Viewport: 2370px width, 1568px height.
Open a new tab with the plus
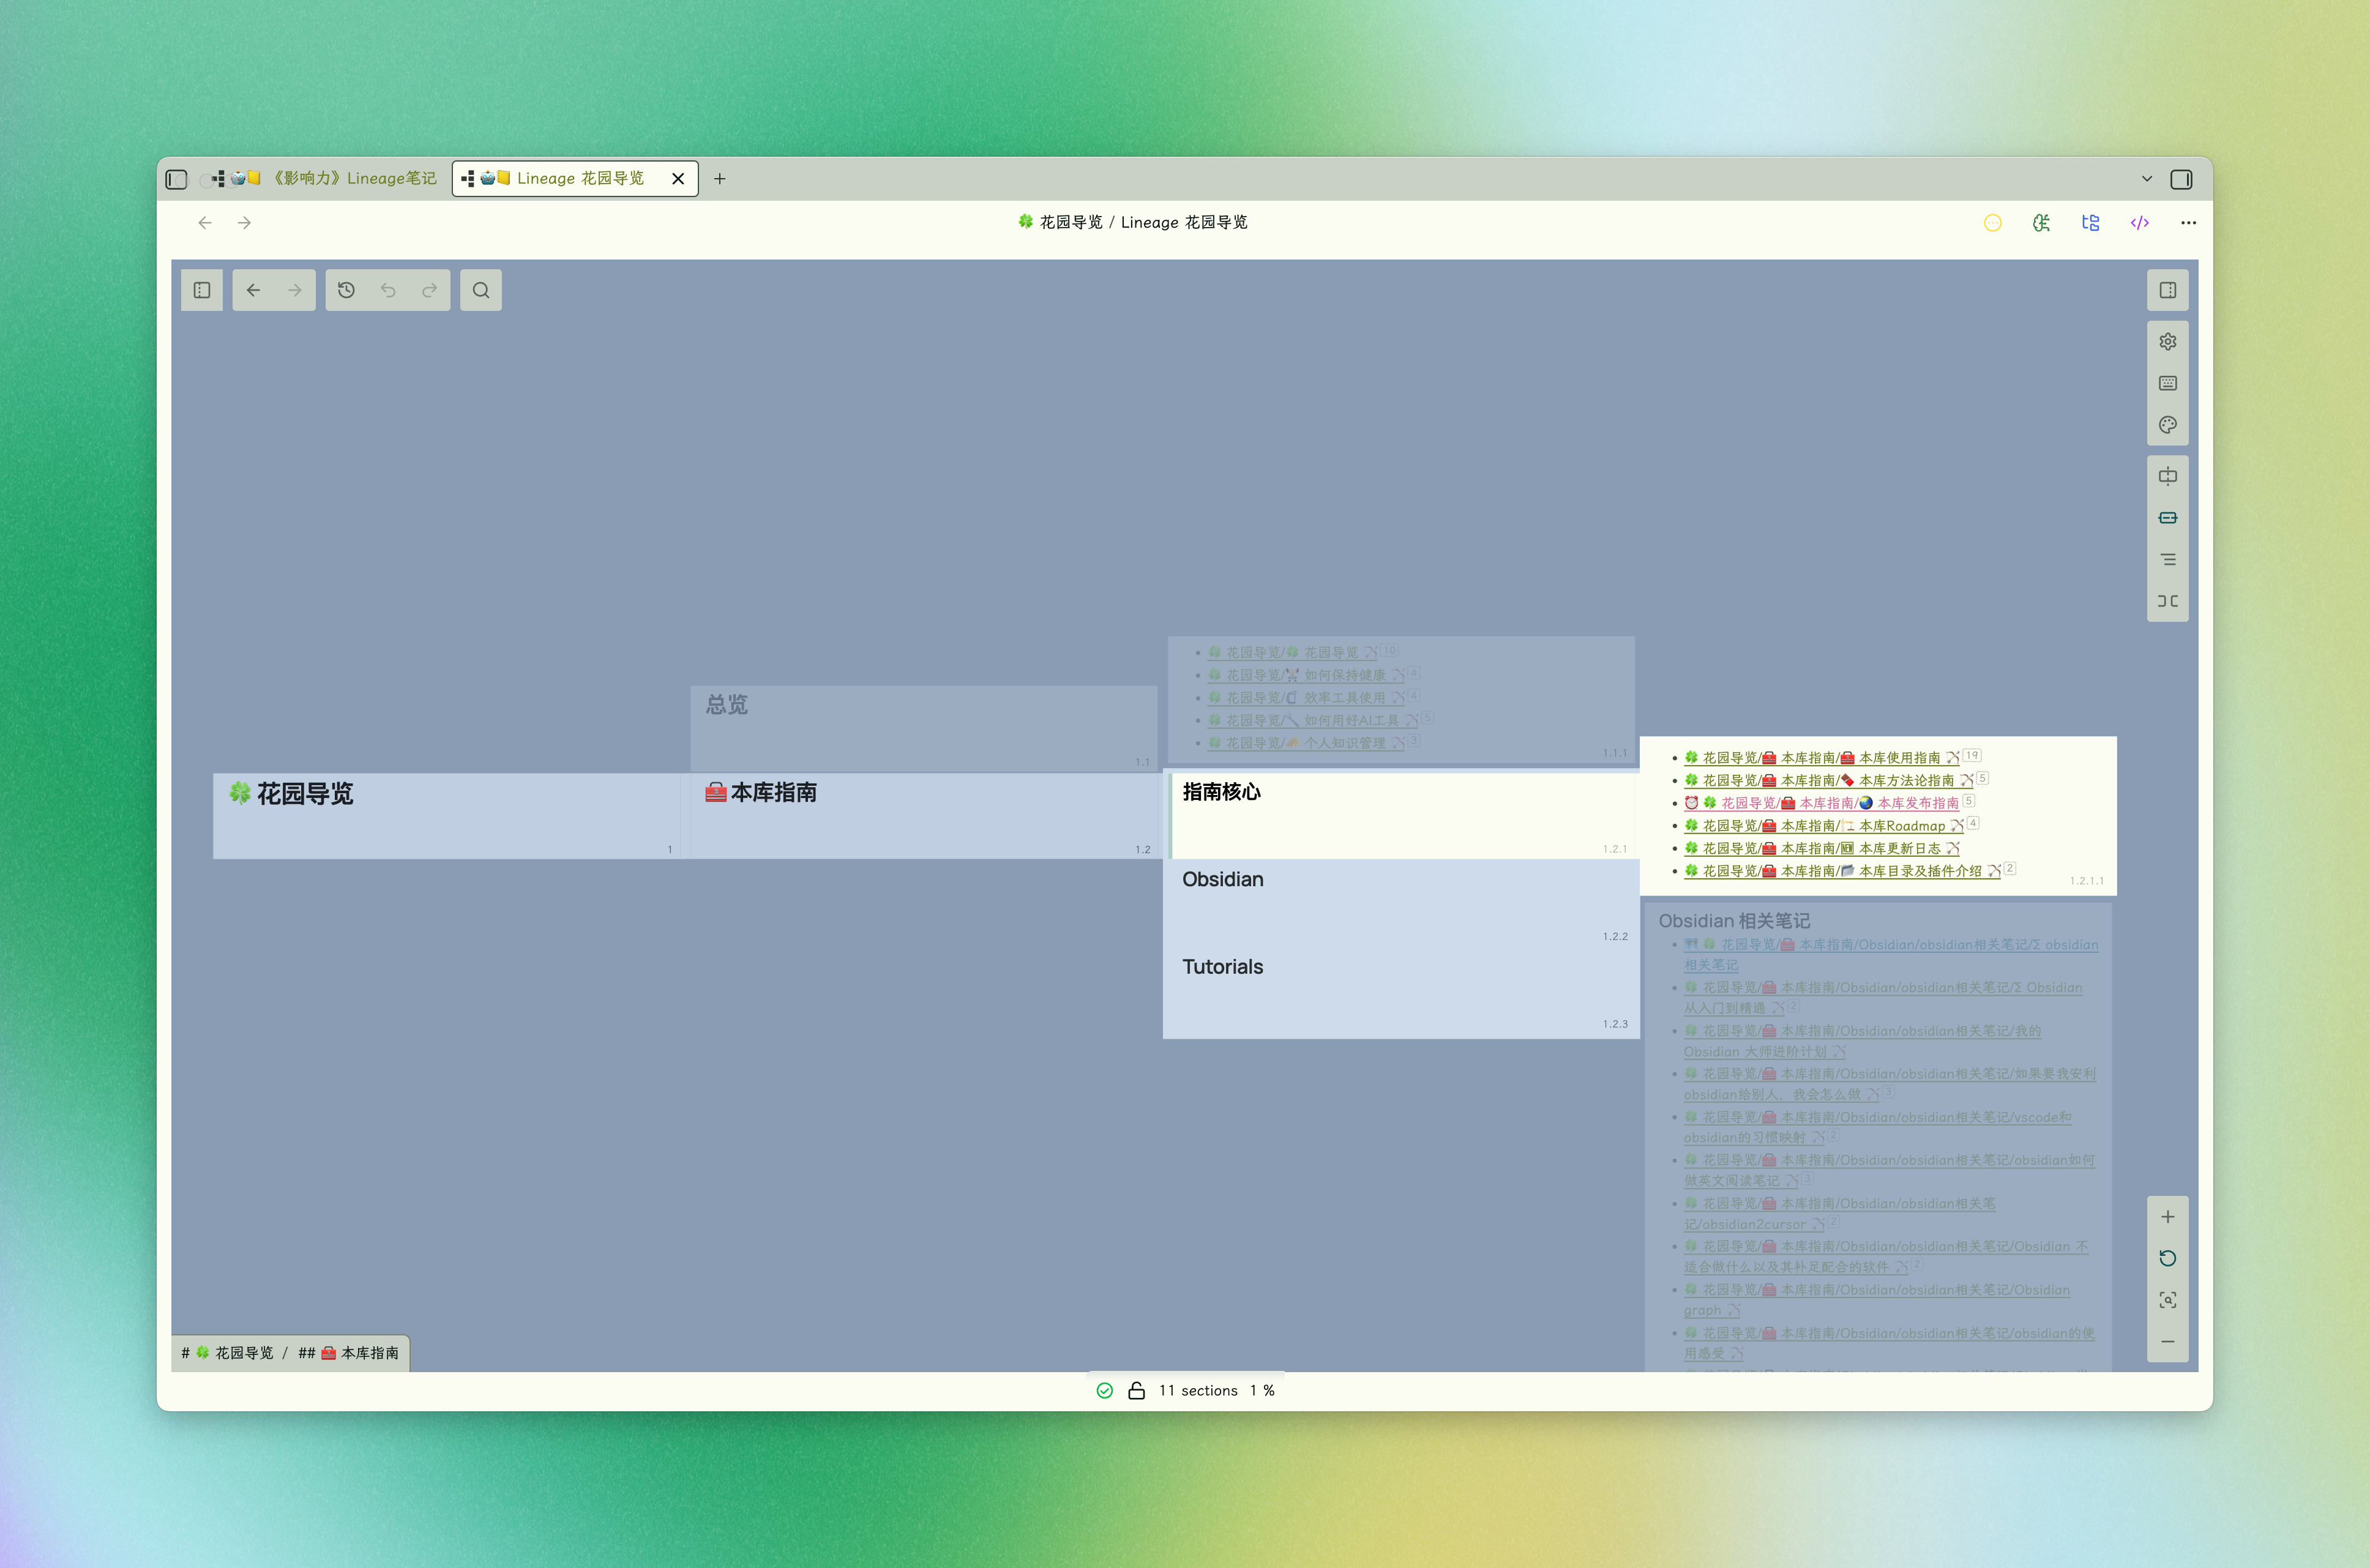coord(719,179)
